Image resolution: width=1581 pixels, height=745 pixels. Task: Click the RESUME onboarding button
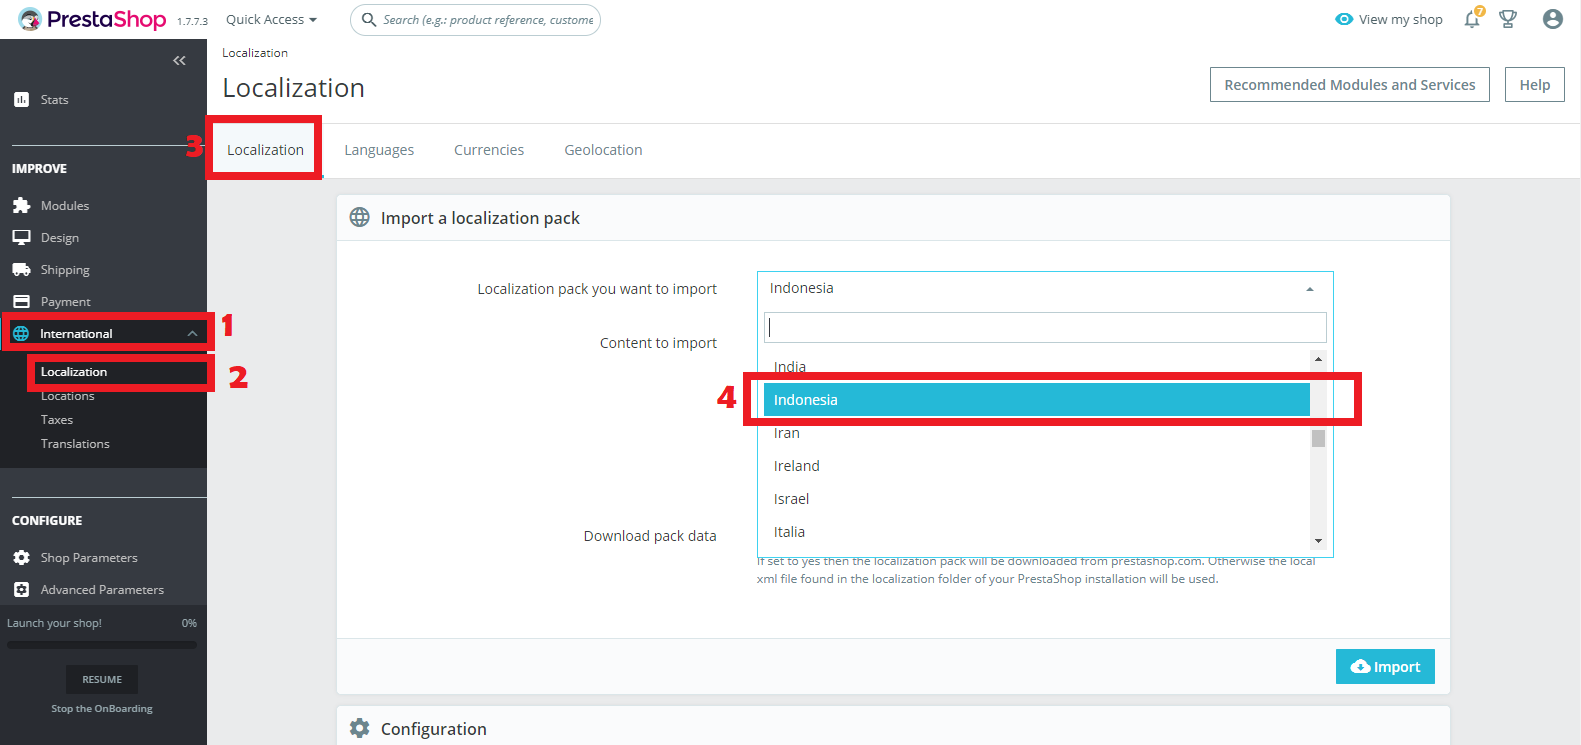(102, 679)
